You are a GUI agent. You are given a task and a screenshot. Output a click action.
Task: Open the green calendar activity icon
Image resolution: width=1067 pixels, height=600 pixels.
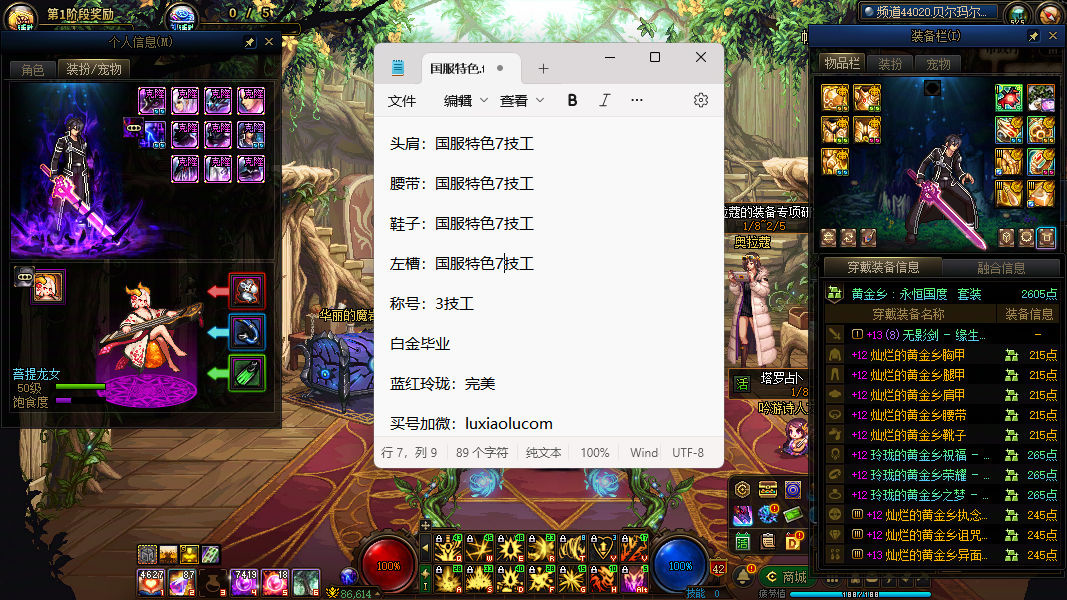click(743, 541)
